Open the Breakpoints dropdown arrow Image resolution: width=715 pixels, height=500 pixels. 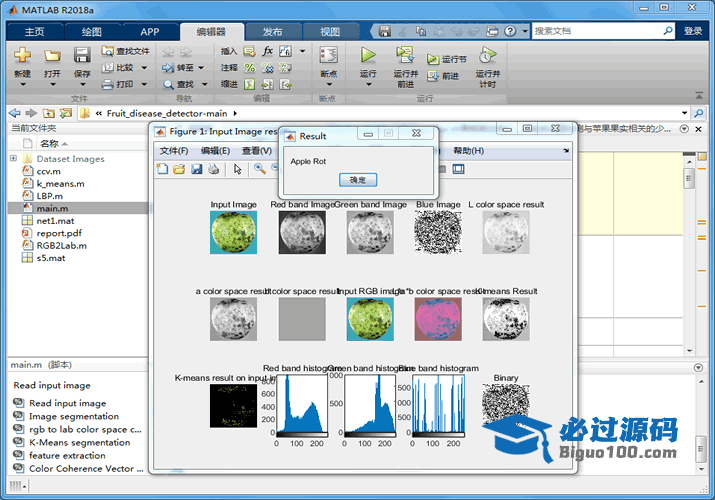pos(329,84)
